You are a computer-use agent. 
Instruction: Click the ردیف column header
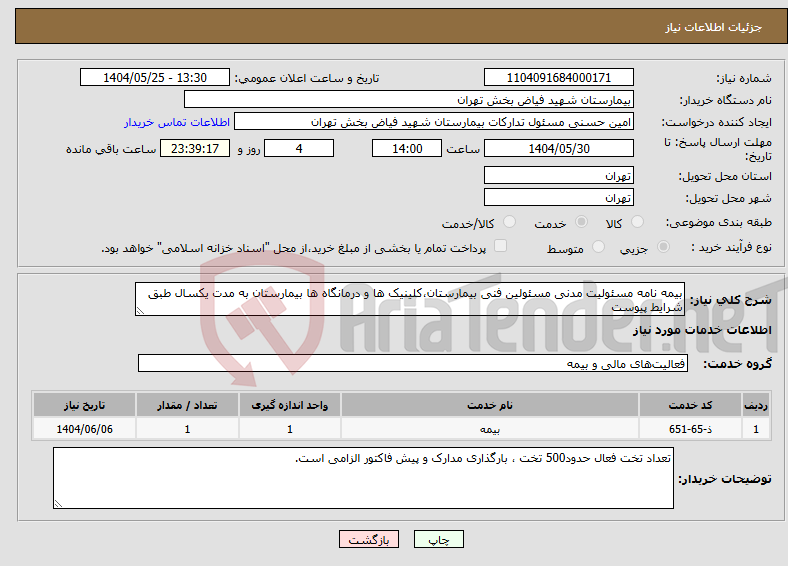tap(756, 405)
